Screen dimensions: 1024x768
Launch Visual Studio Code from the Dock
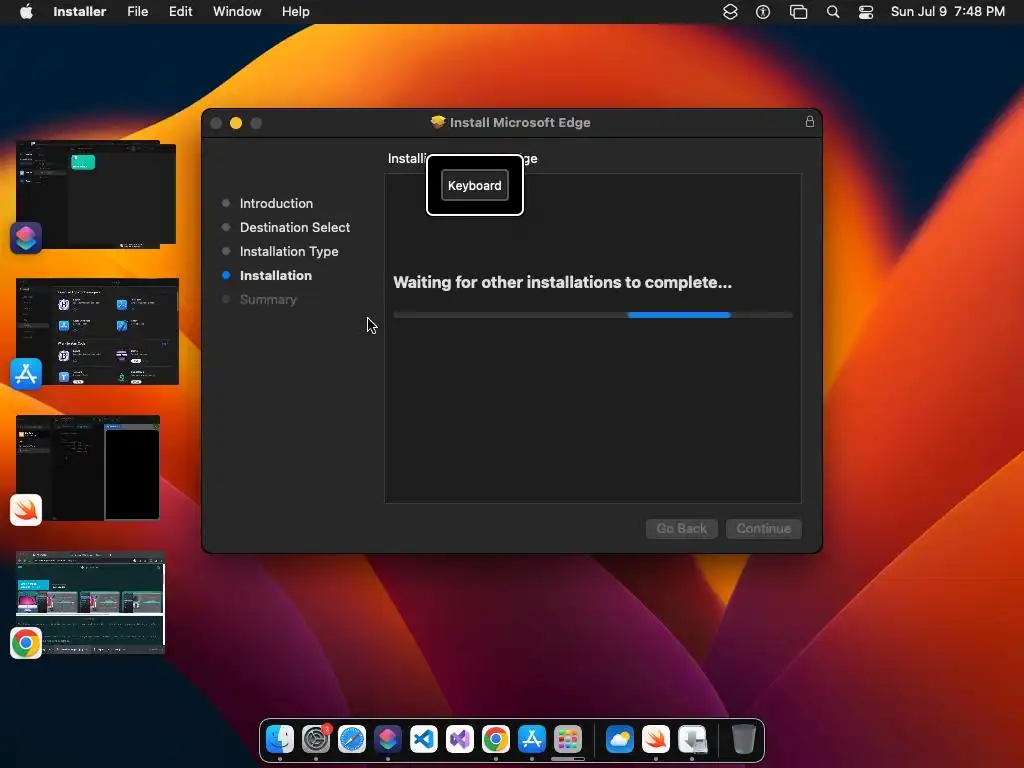[424, 739]
